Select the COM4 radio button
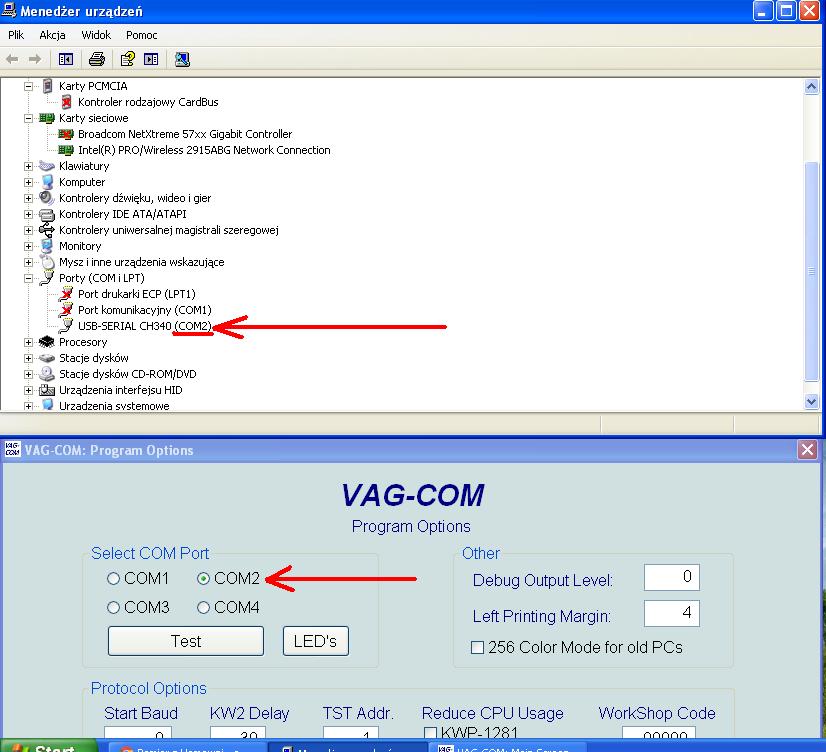826x752 pixels. click(203, 608)
